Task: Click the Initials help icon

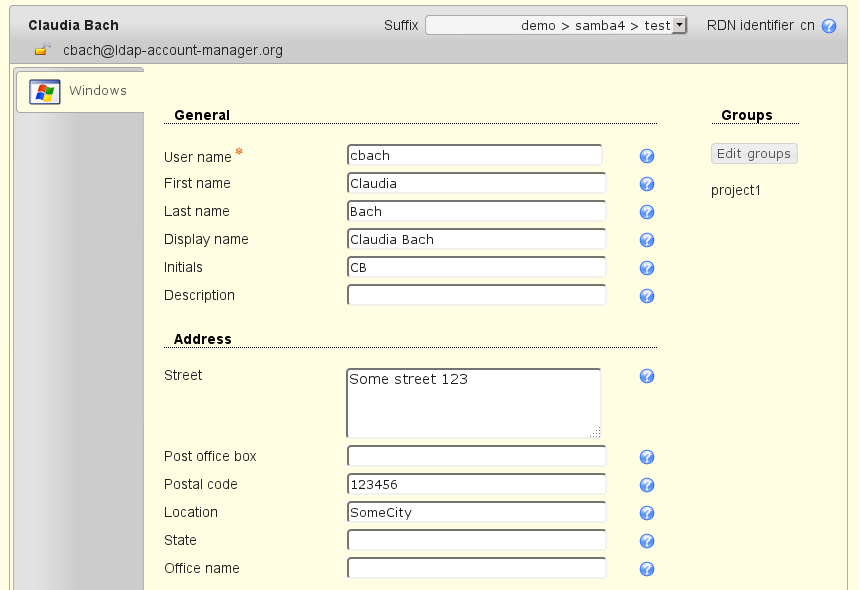Action: pos(647,268)
